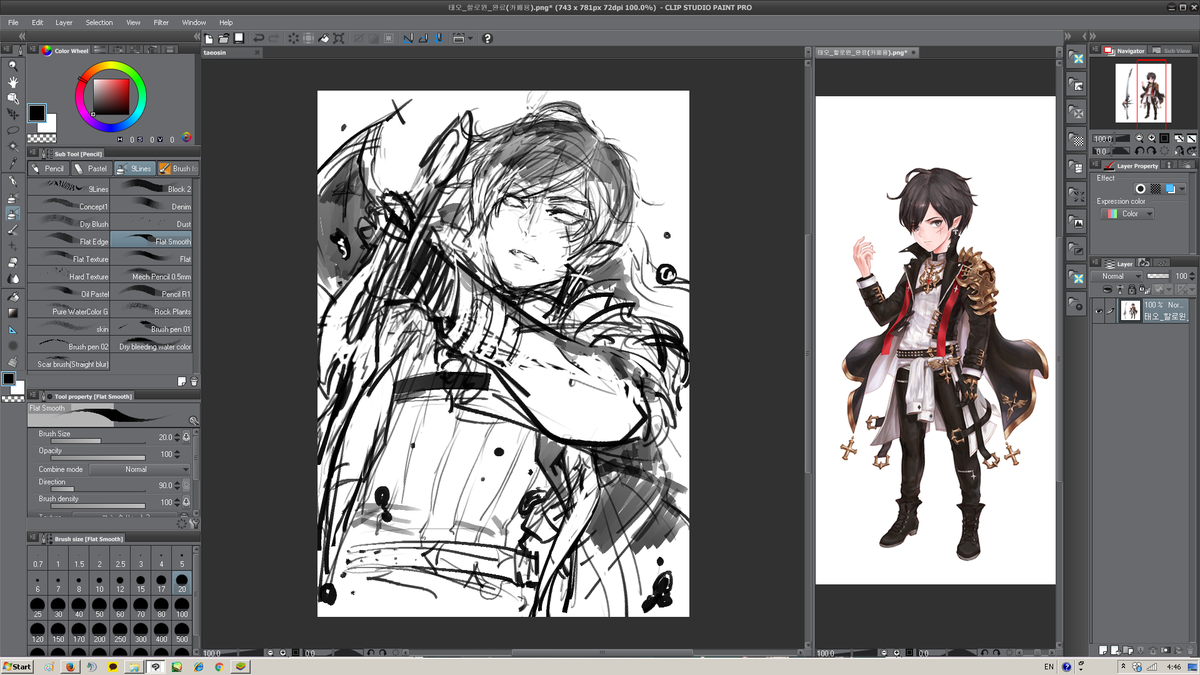Click the Redo arrow
The width and height of the screenshot is (1200, 675).
tap(274, 38)
